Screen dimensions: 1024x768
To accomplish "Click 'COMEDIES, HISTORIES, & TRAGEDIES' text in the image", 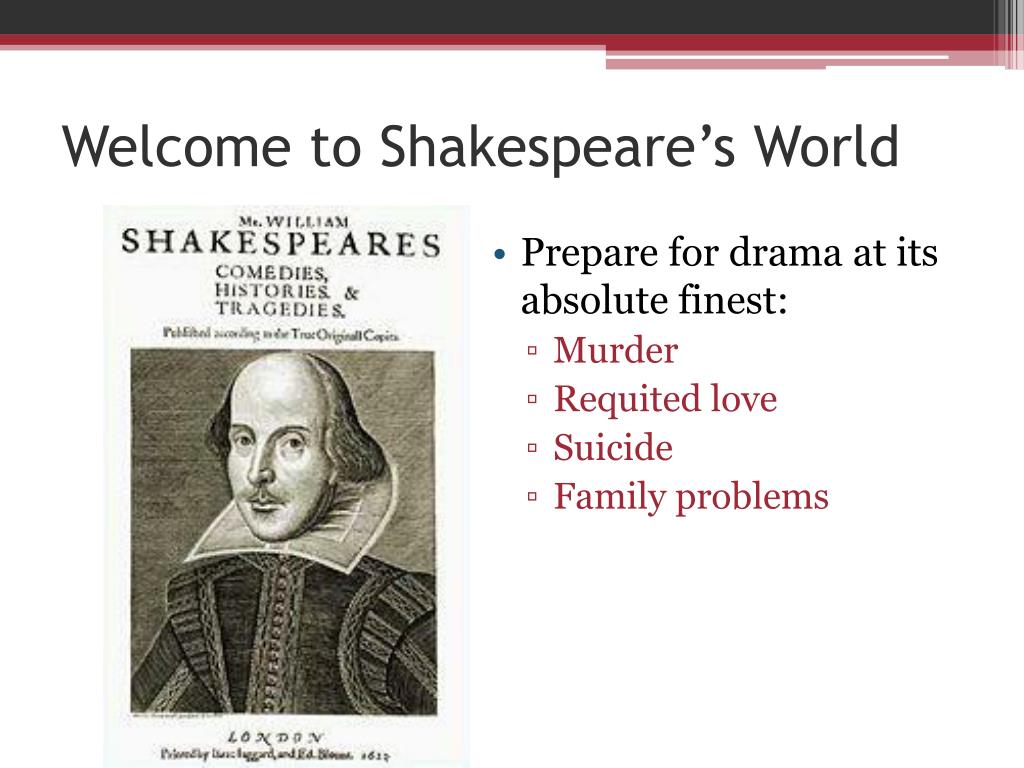I will (x=286, y=291).
